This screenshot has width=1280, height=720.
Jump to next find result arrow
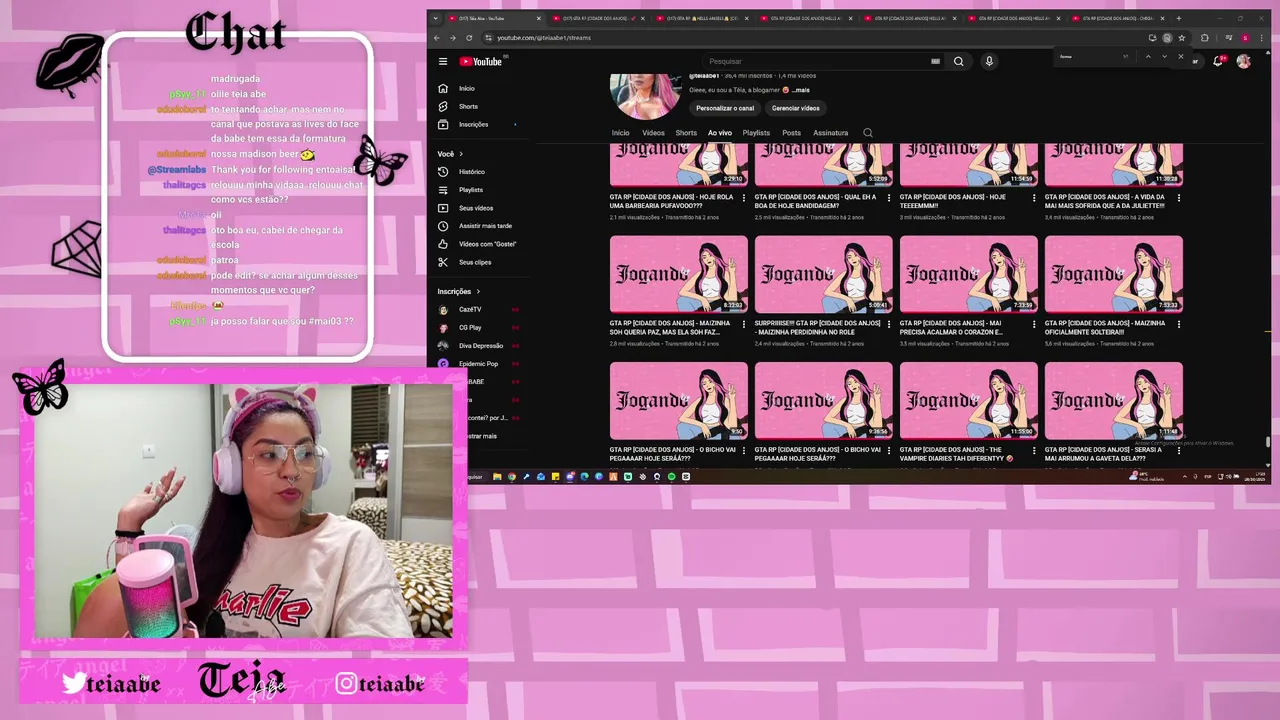[1164, 56]
